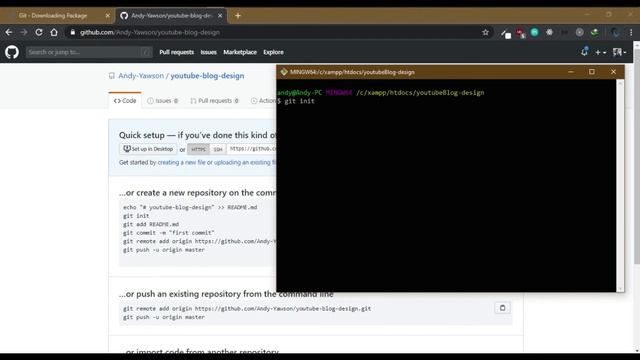Open the GitHub notifications bell
Viewport: 640px width, 360px height.
click(x=584, y=52)
